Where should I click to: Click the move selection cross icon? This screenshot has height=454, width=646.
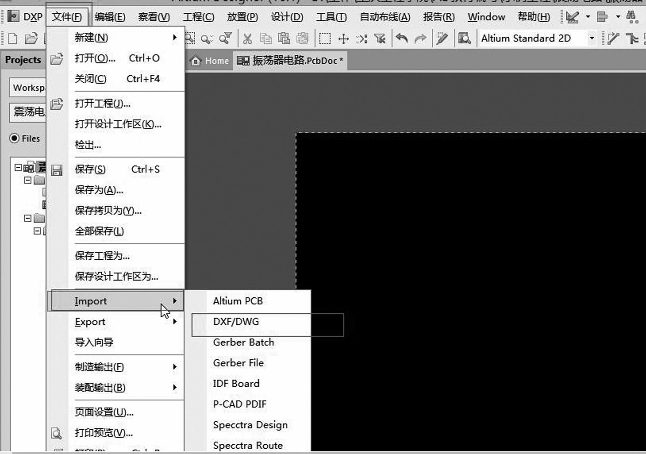coord(343,39)
